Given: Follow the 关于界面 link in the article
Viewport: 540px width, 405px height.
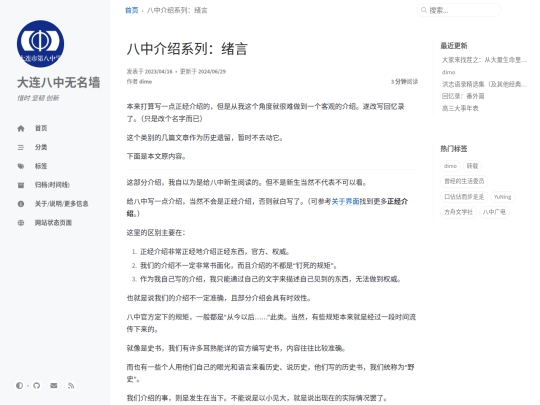Looking at the screenshot, I should 345,201.
